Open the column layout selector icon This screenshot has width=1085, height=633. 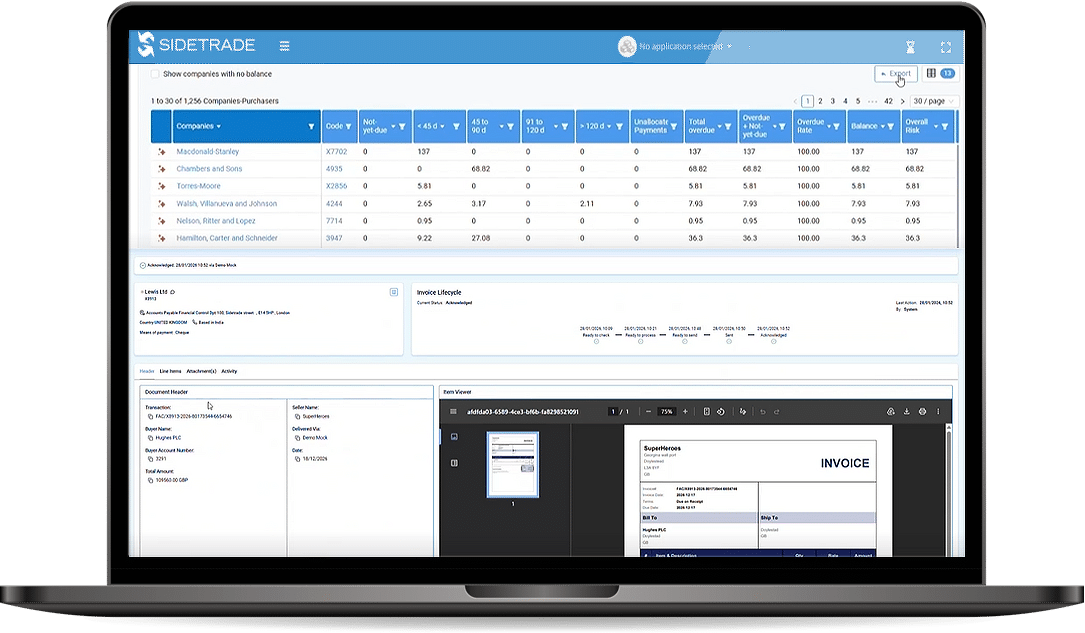[931, 73]
